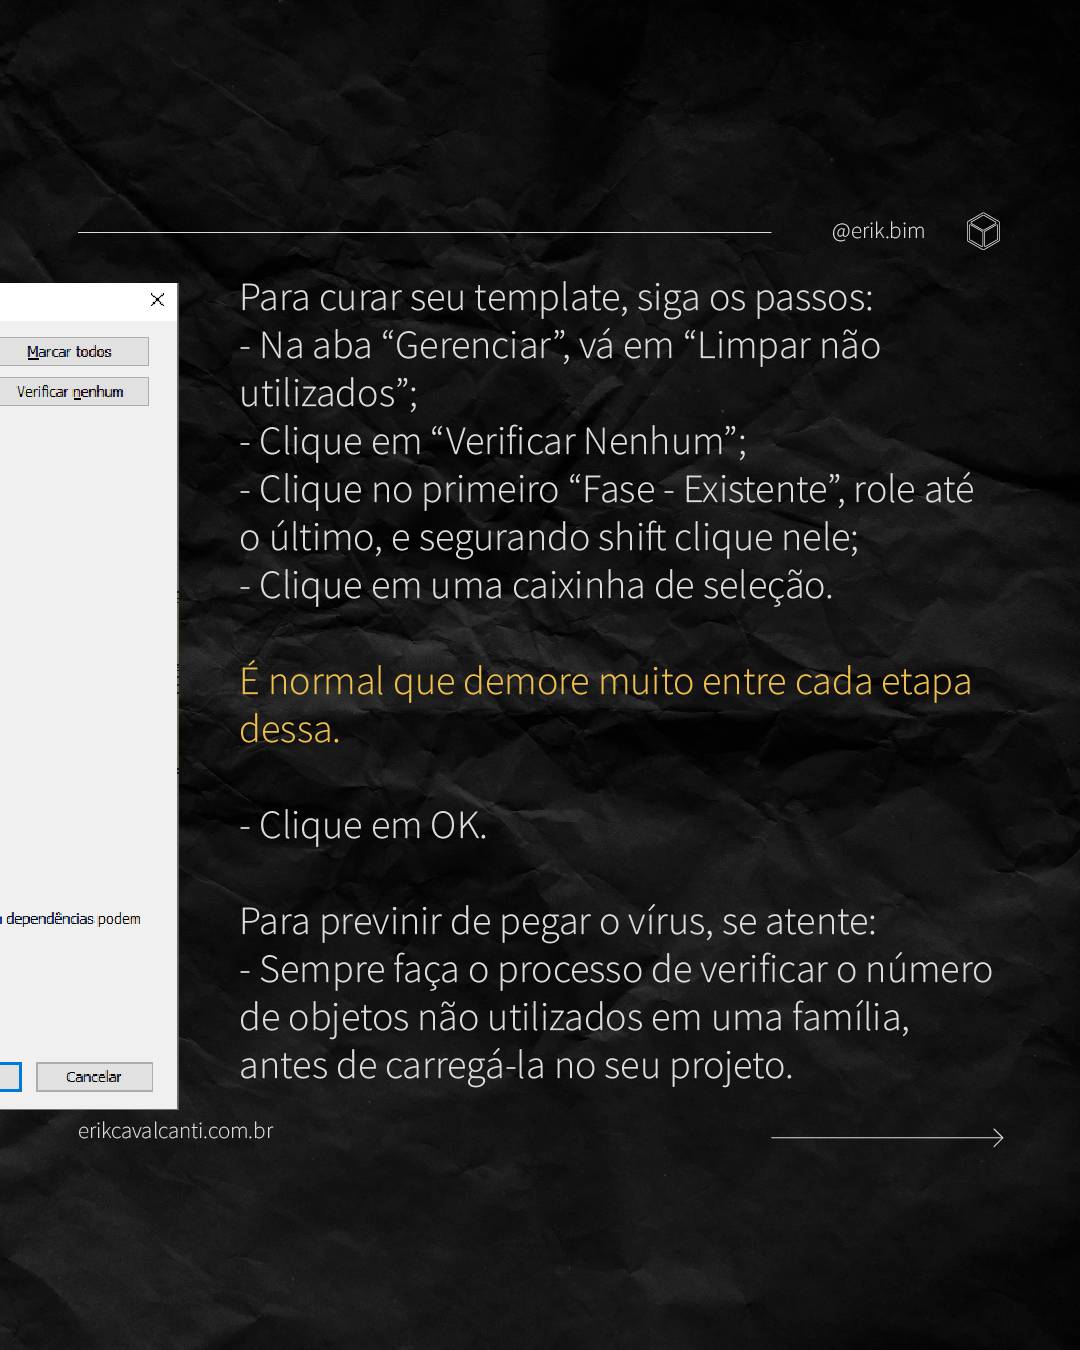Image resolution: width=1080 pixels, height=1350 pixels.
Task: Click the line mentioning "Verificar Nenhum" in quotes
Action: [493, 442]
